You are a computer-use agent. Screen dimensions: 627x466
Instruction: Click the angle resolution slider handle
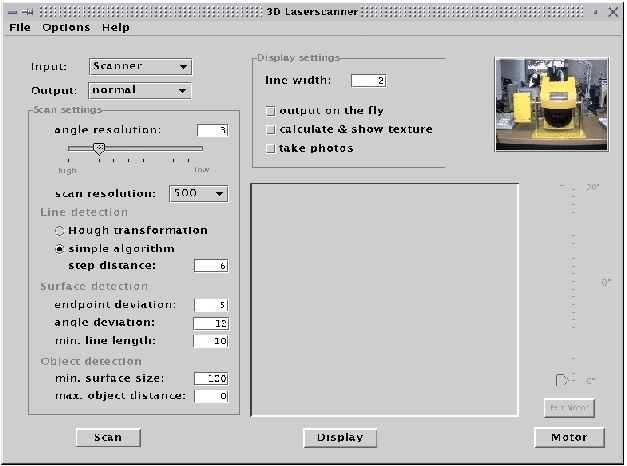[98, 148]
